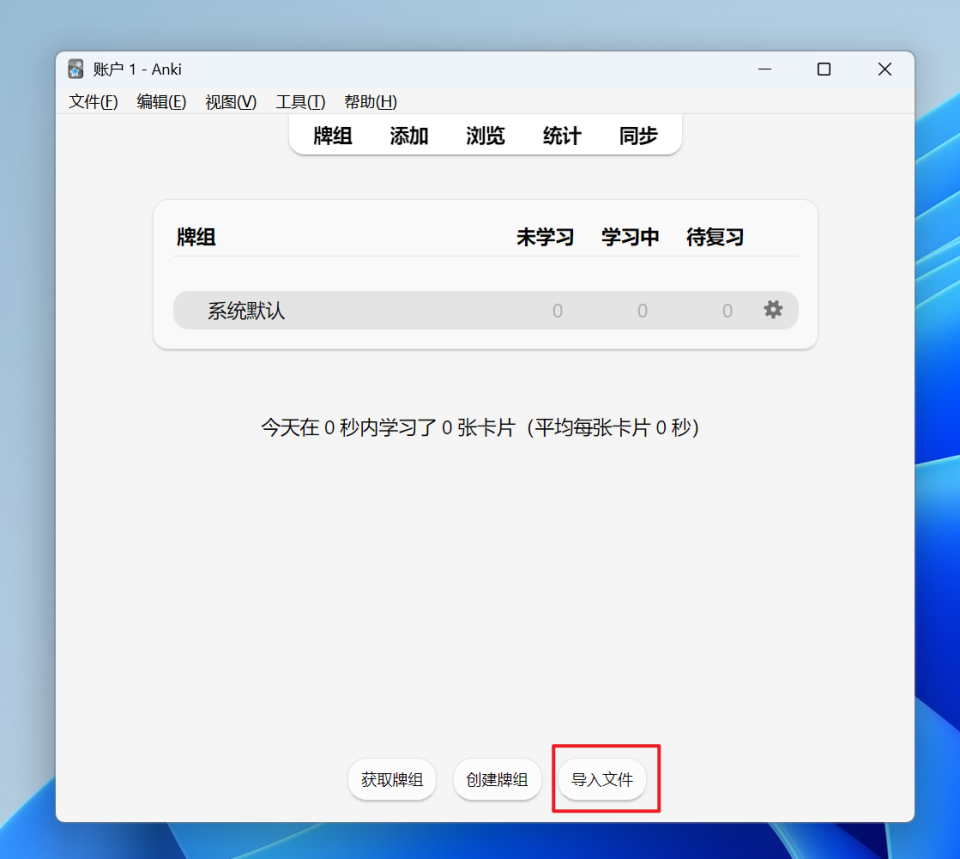
Task: Show the 统计 statistics
Action: [561, 135]
